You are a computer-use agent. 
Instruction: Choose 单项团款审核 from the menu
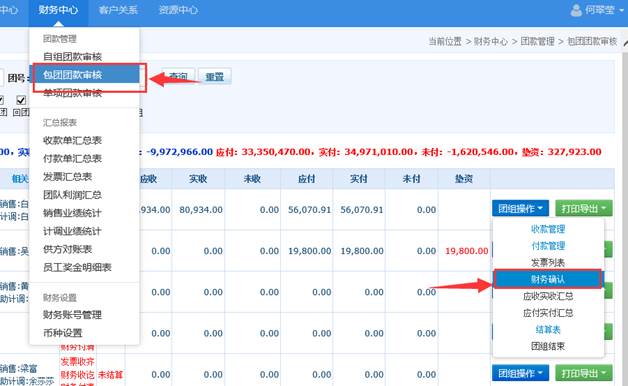[x=72, y=93]
